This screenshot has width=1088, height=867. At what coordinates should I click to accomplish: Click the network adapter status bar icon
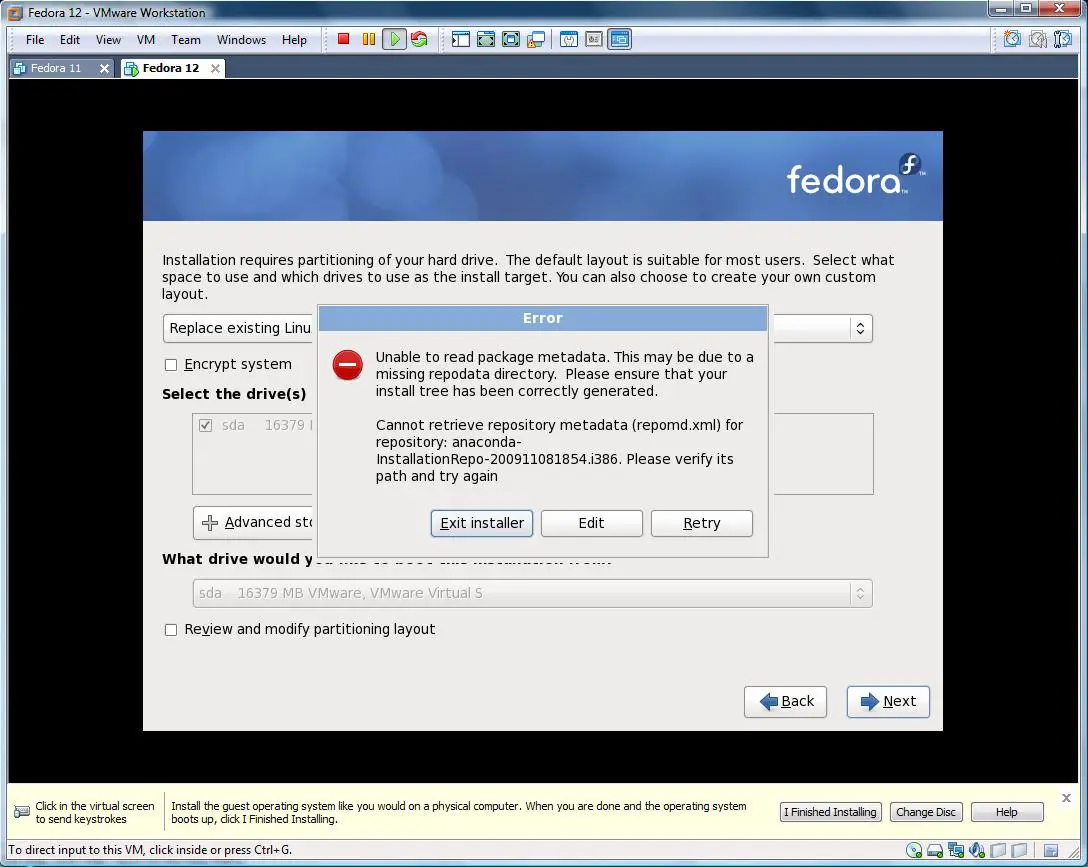tap(956, 850)
